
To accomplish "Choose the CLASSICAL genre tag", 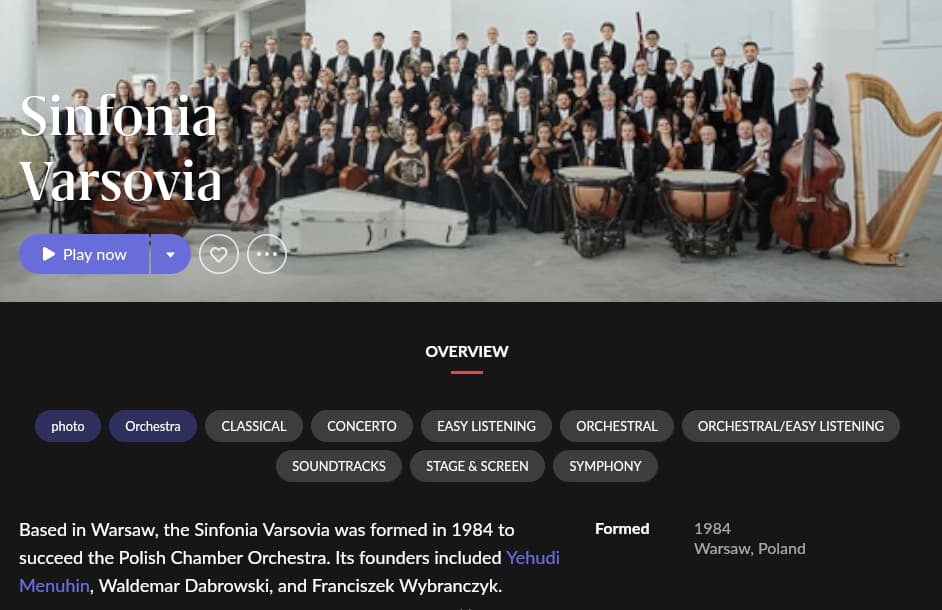I will (x=254, y=426).
